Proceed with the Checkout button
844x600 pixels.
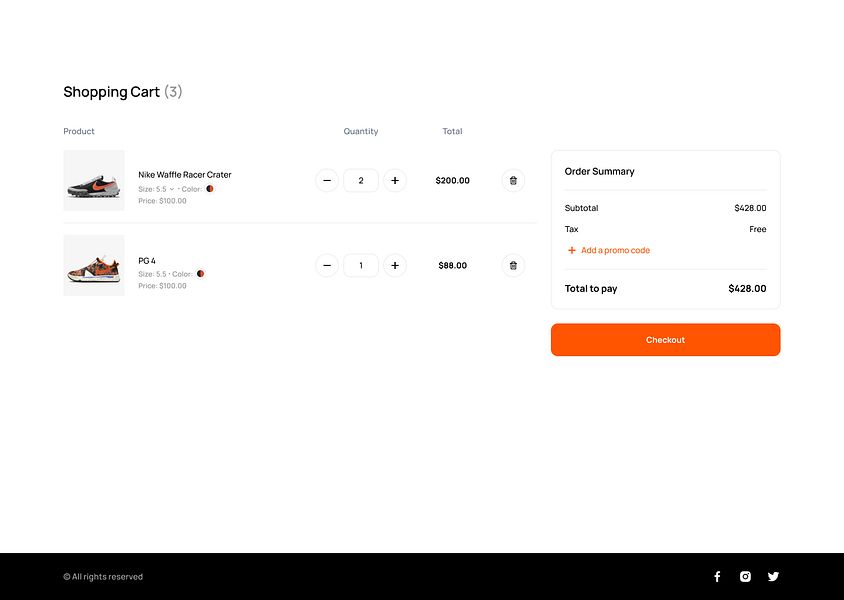[x=665, y=340]
